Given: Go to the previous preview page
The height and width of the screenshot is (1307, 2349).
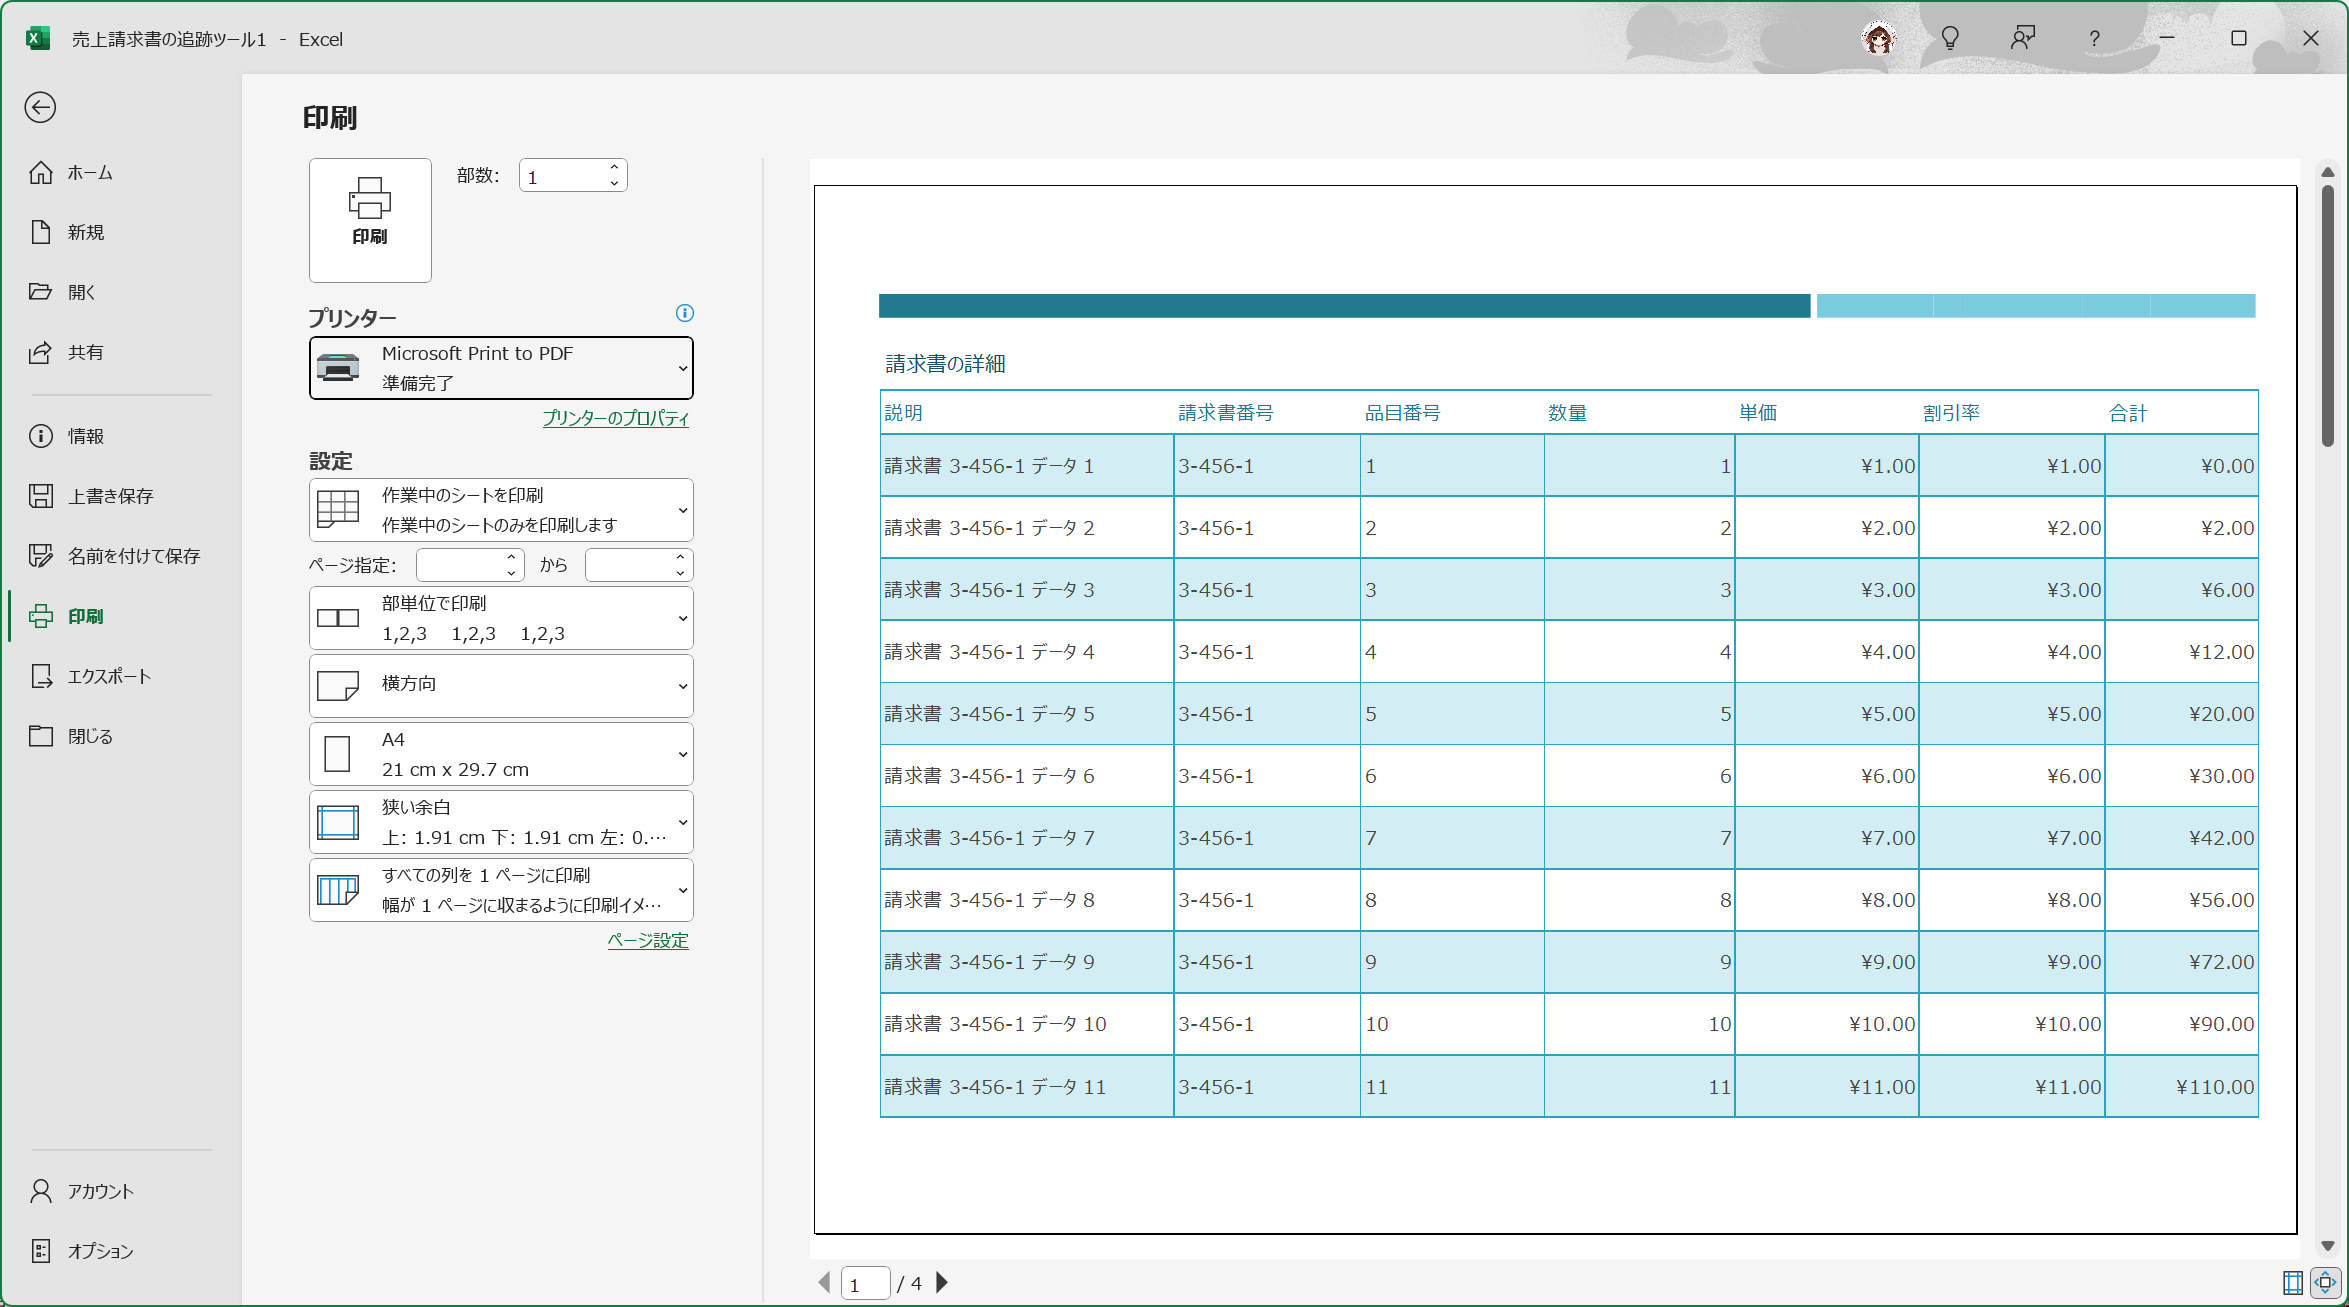Looking at the screenshot, I should point(825,1282).
